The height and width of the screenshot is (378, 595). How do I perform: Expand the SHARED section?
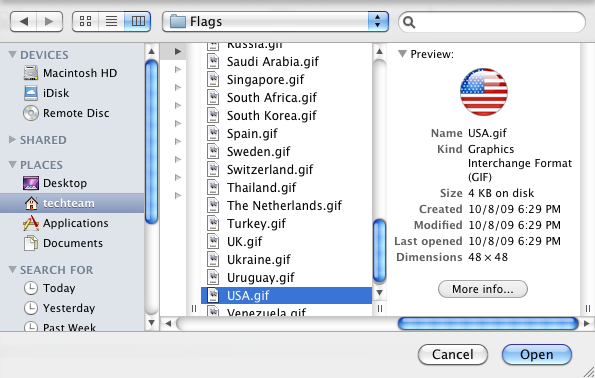[x=13, y=140]
